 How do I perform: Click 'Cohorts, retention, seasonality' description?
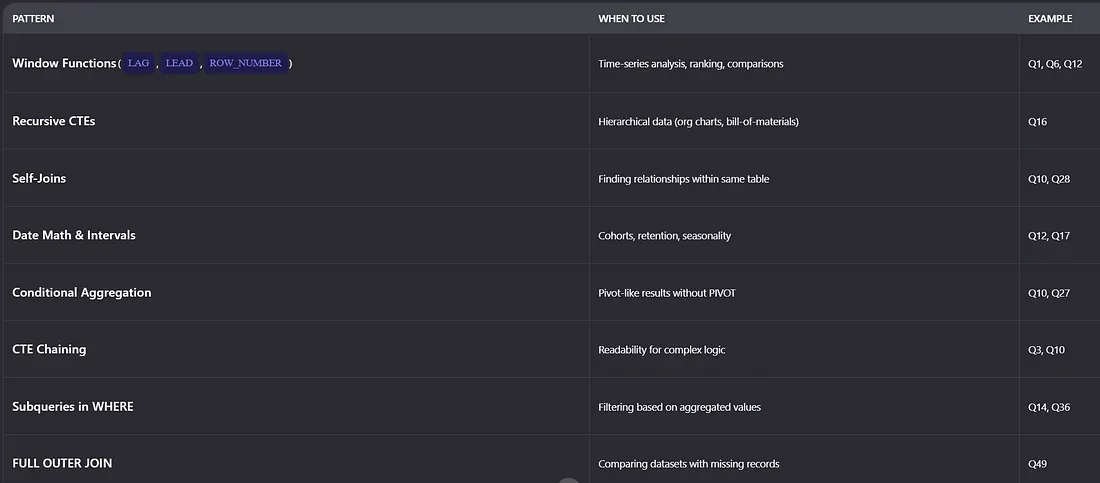(664, 236)
